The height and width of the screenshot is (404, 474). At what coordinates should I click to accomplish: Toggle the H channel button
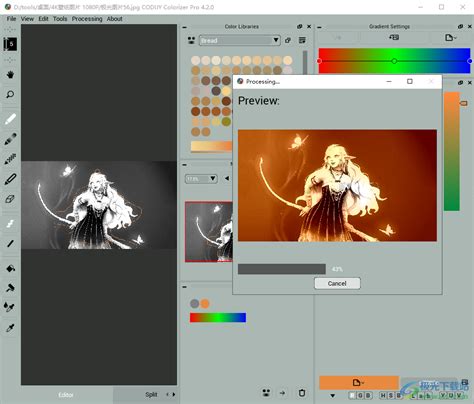(x=382, y=396)
